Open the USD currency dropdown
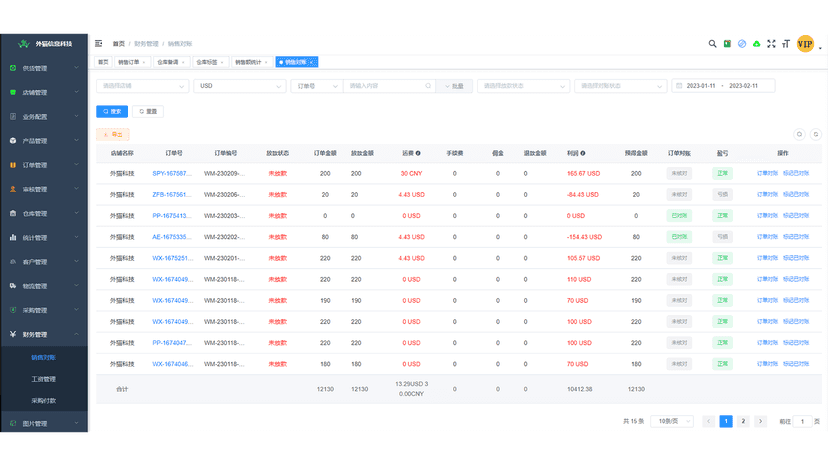This screenshot has width=828, height=466. 240,86
